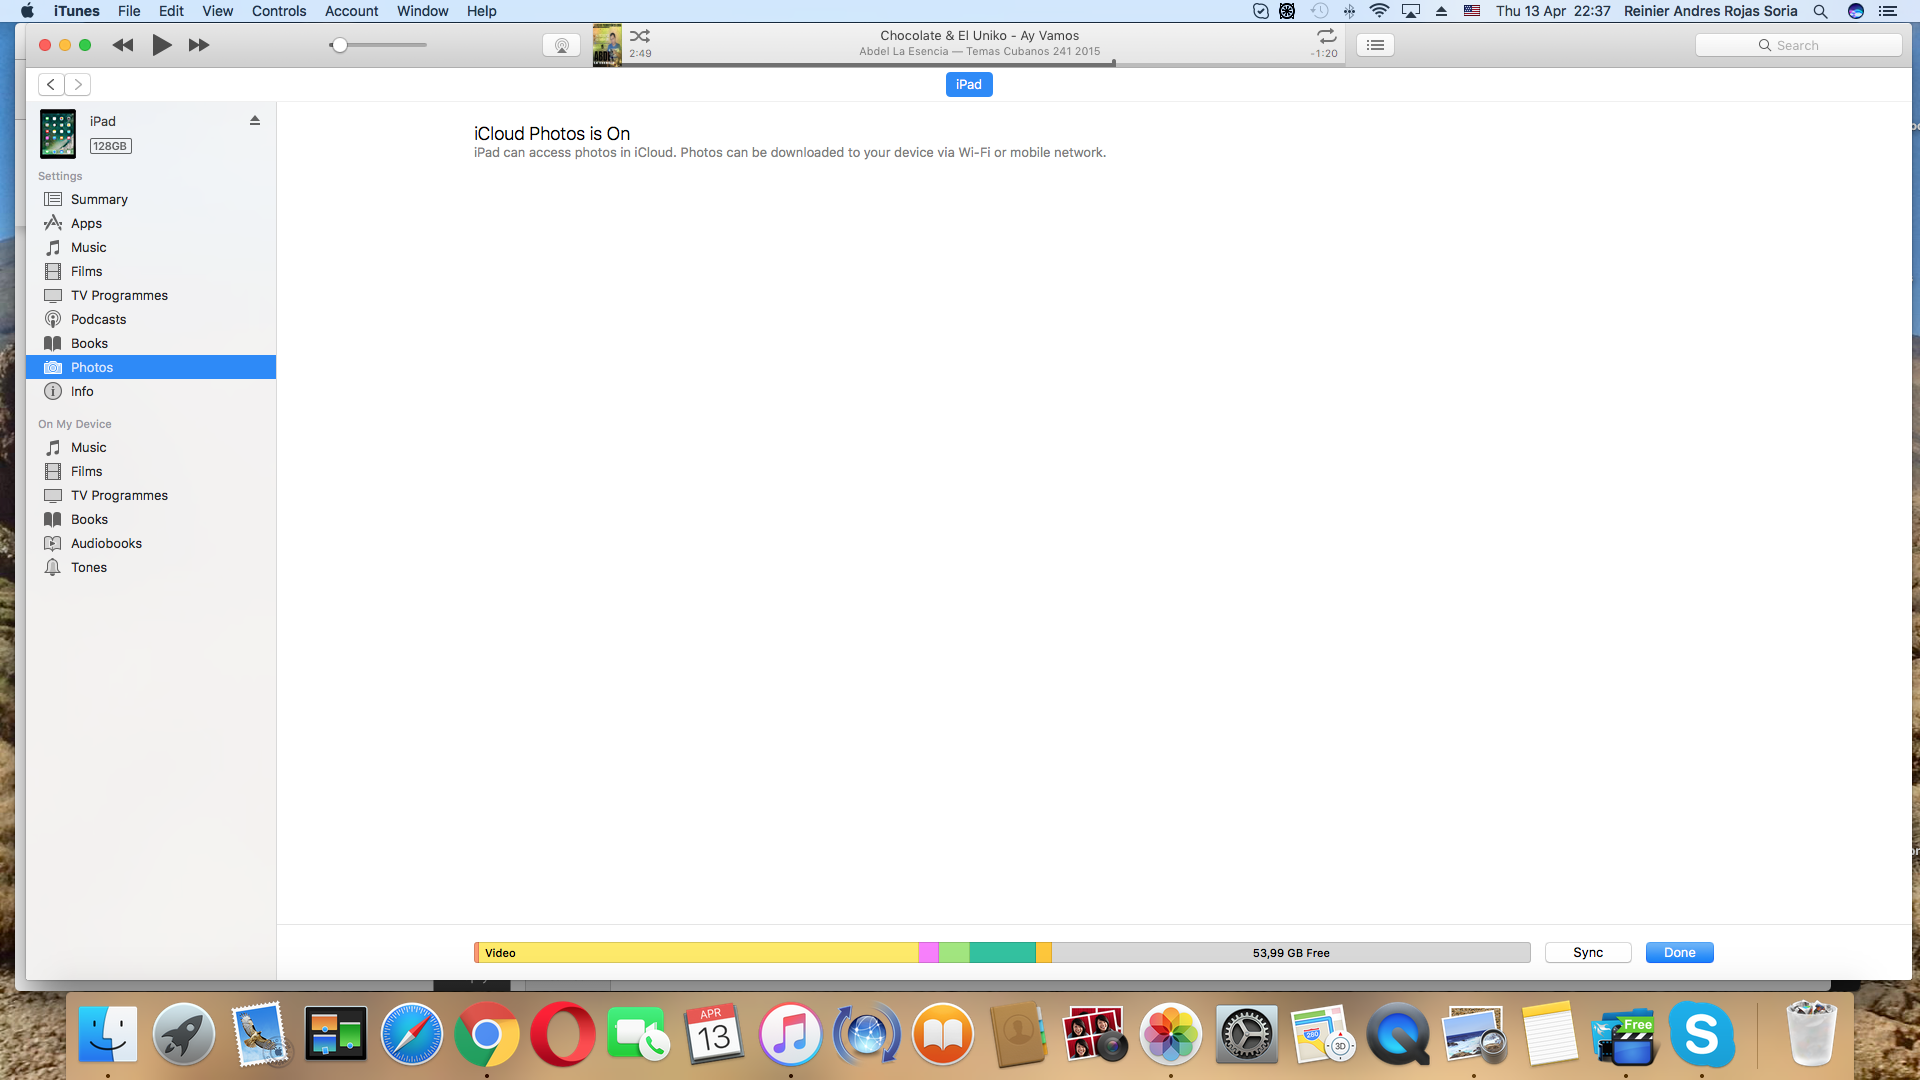Click the Search field

[x=1798, y=45]
